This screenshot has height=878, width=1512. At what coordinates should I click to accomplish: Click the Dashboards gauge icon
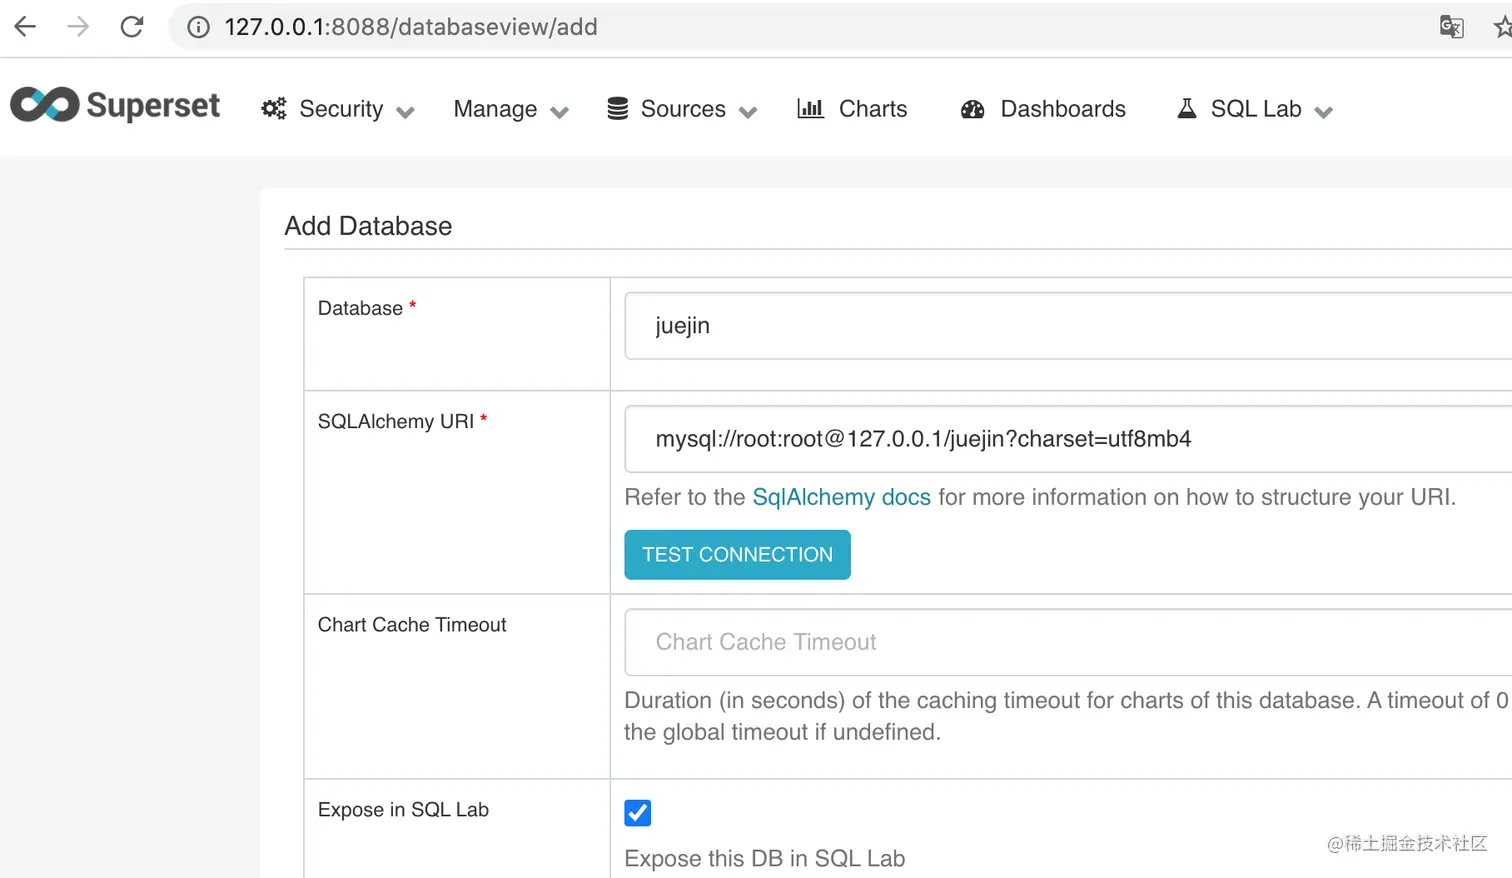pyautogui.click(x=973, y=109)
